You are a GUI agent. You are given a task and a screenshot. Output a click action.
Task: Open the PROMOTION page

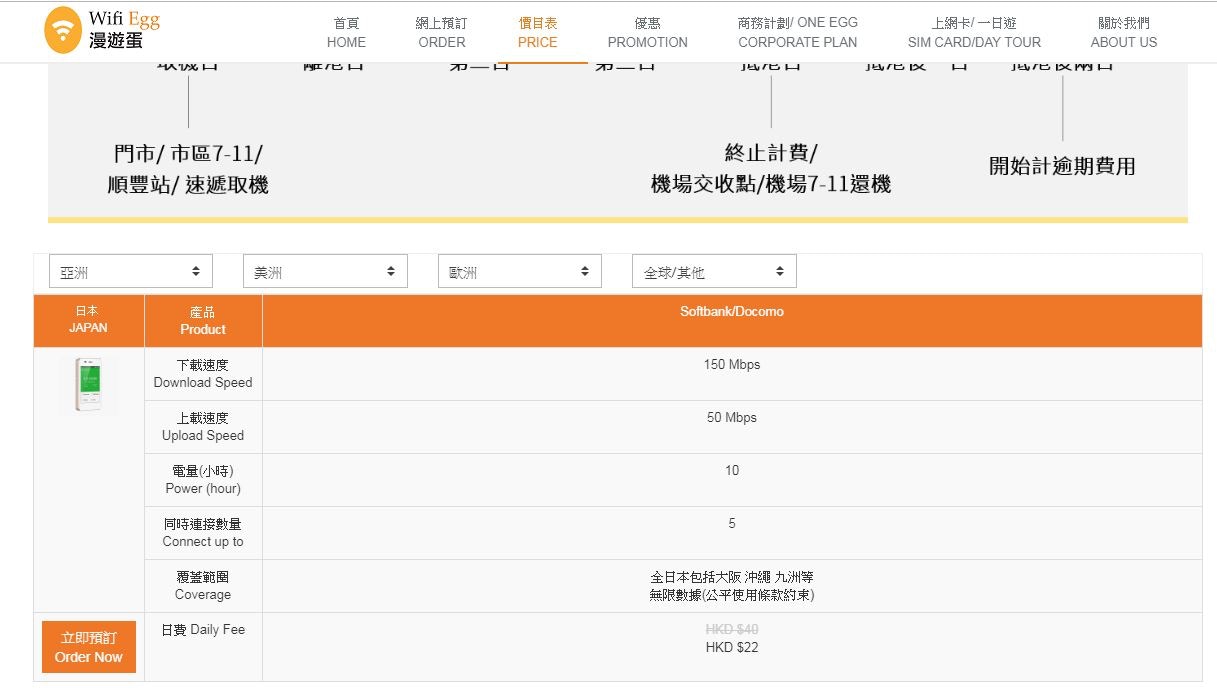(648, 32)
